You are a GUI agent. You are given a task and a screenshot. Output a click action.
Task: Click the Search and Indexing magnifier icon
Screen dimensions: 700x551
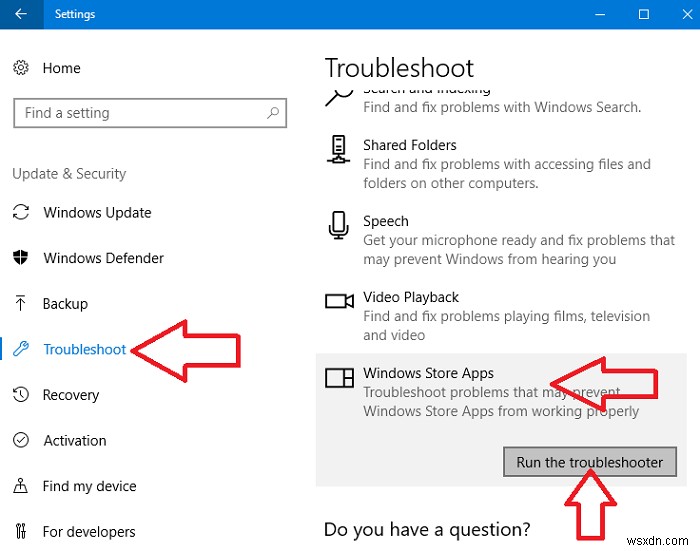coord(338,96)
